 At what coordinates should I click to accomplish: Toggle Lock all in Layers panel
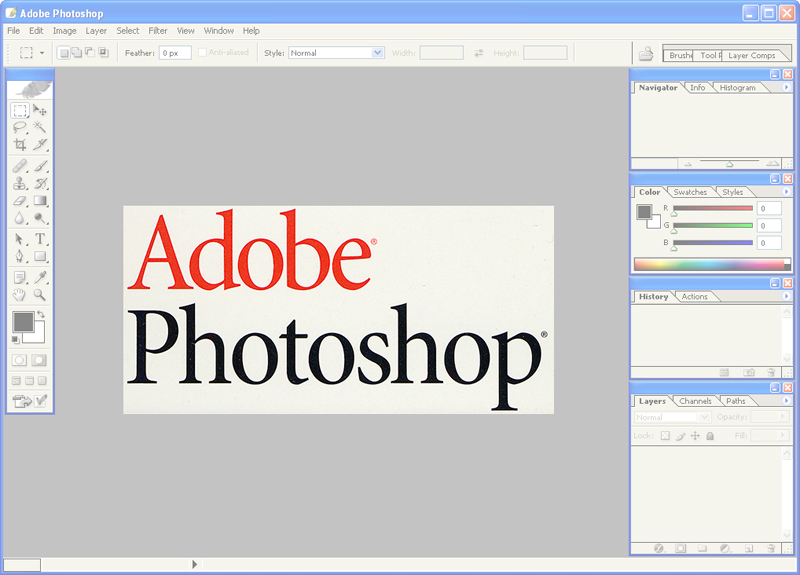coord(710,436)
